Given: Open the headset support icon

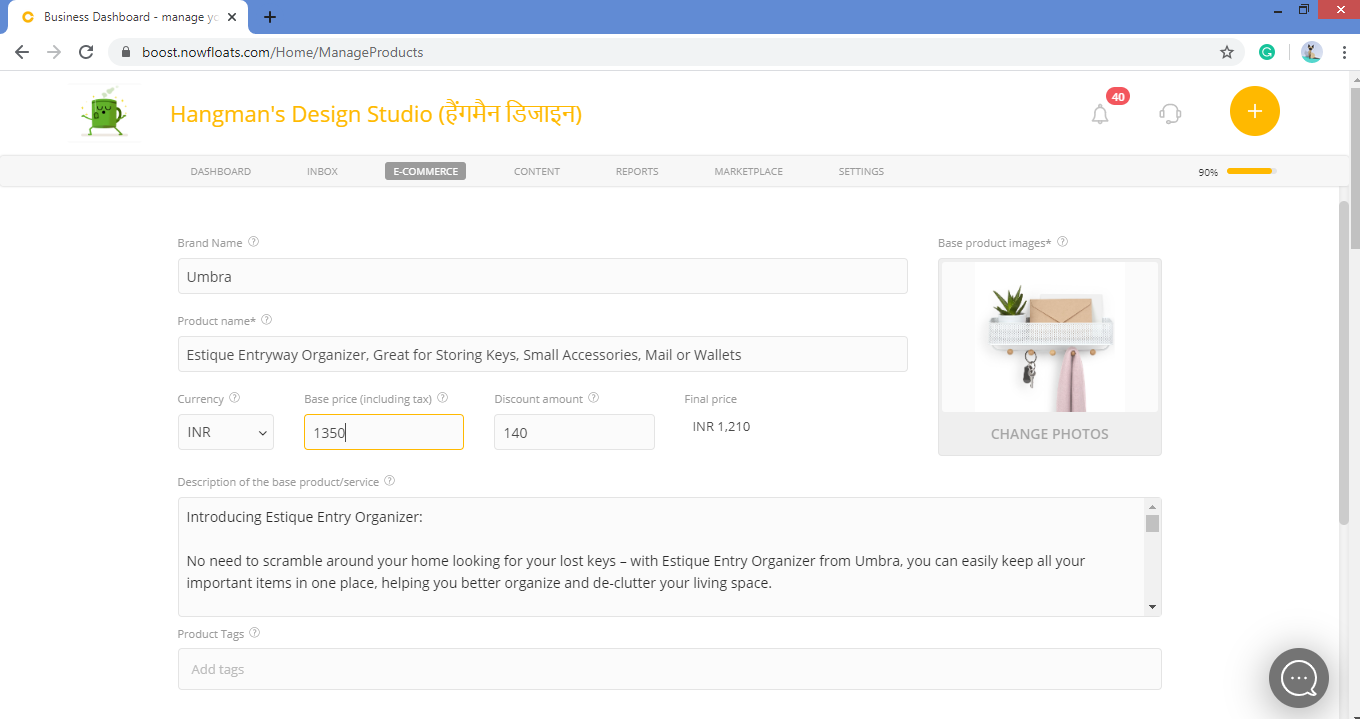Looking at the screenshot, I should coord(1170,114).
